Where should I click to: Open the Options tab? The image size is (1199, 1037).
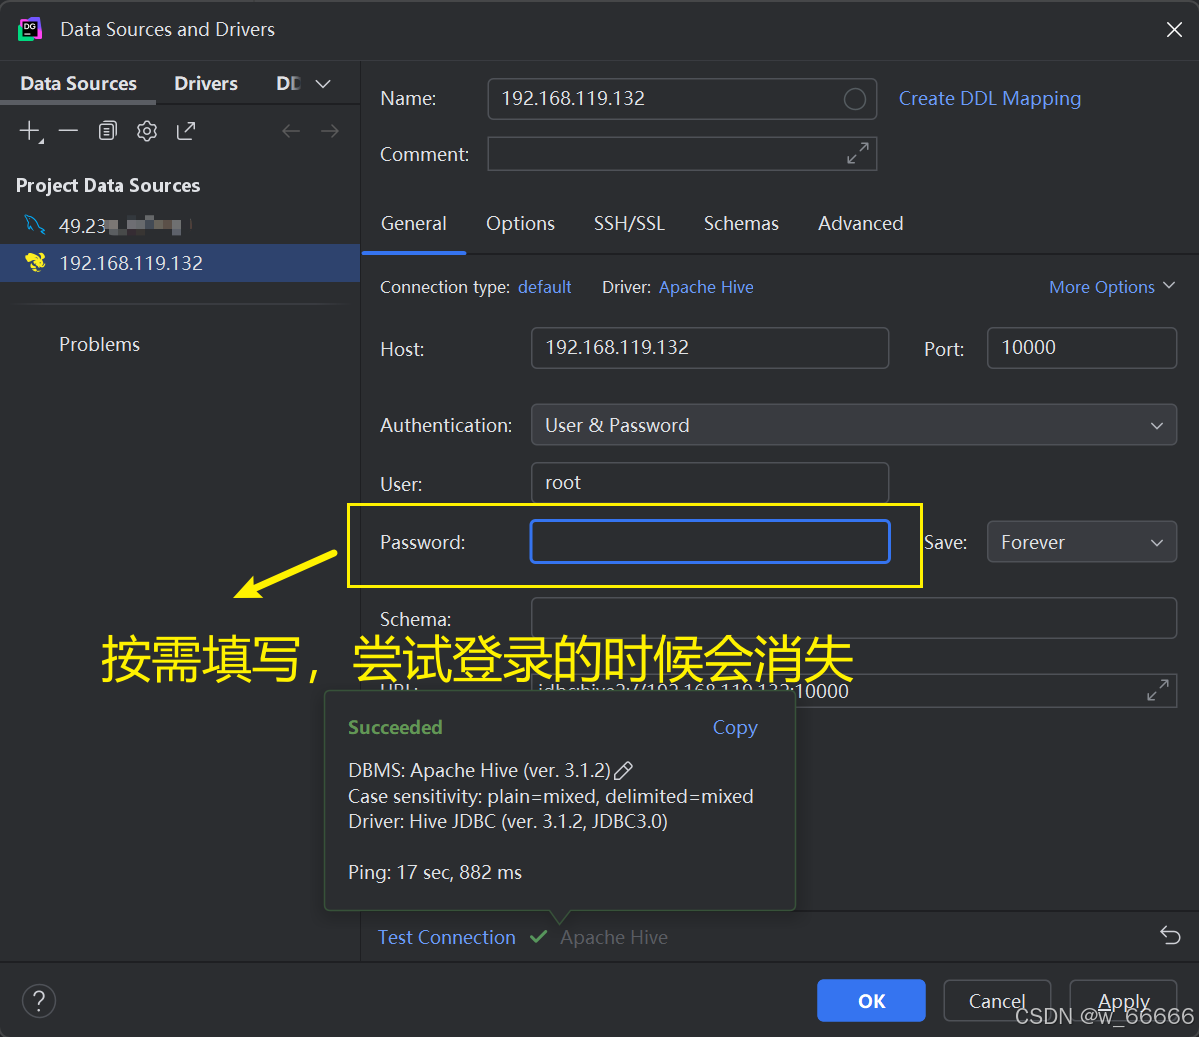[x=520, y=223]
